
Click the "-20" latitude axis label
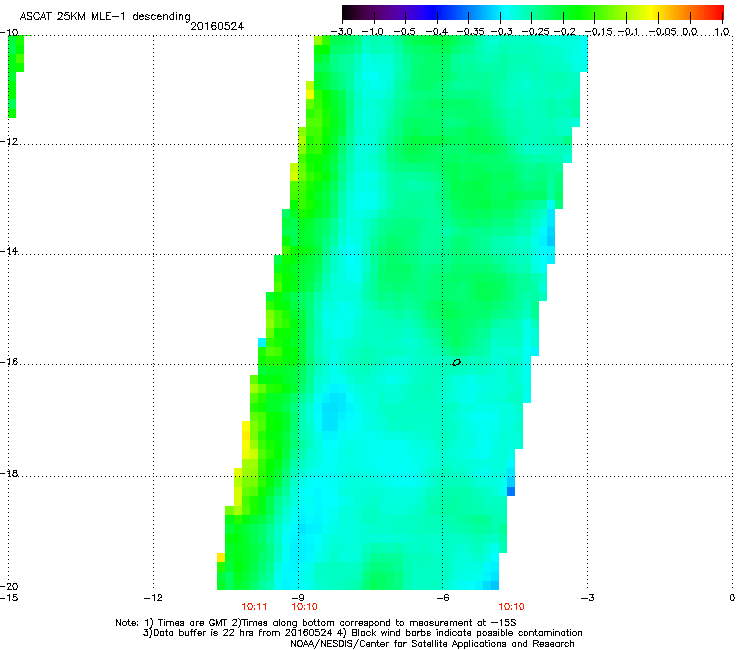coord(9,586)
